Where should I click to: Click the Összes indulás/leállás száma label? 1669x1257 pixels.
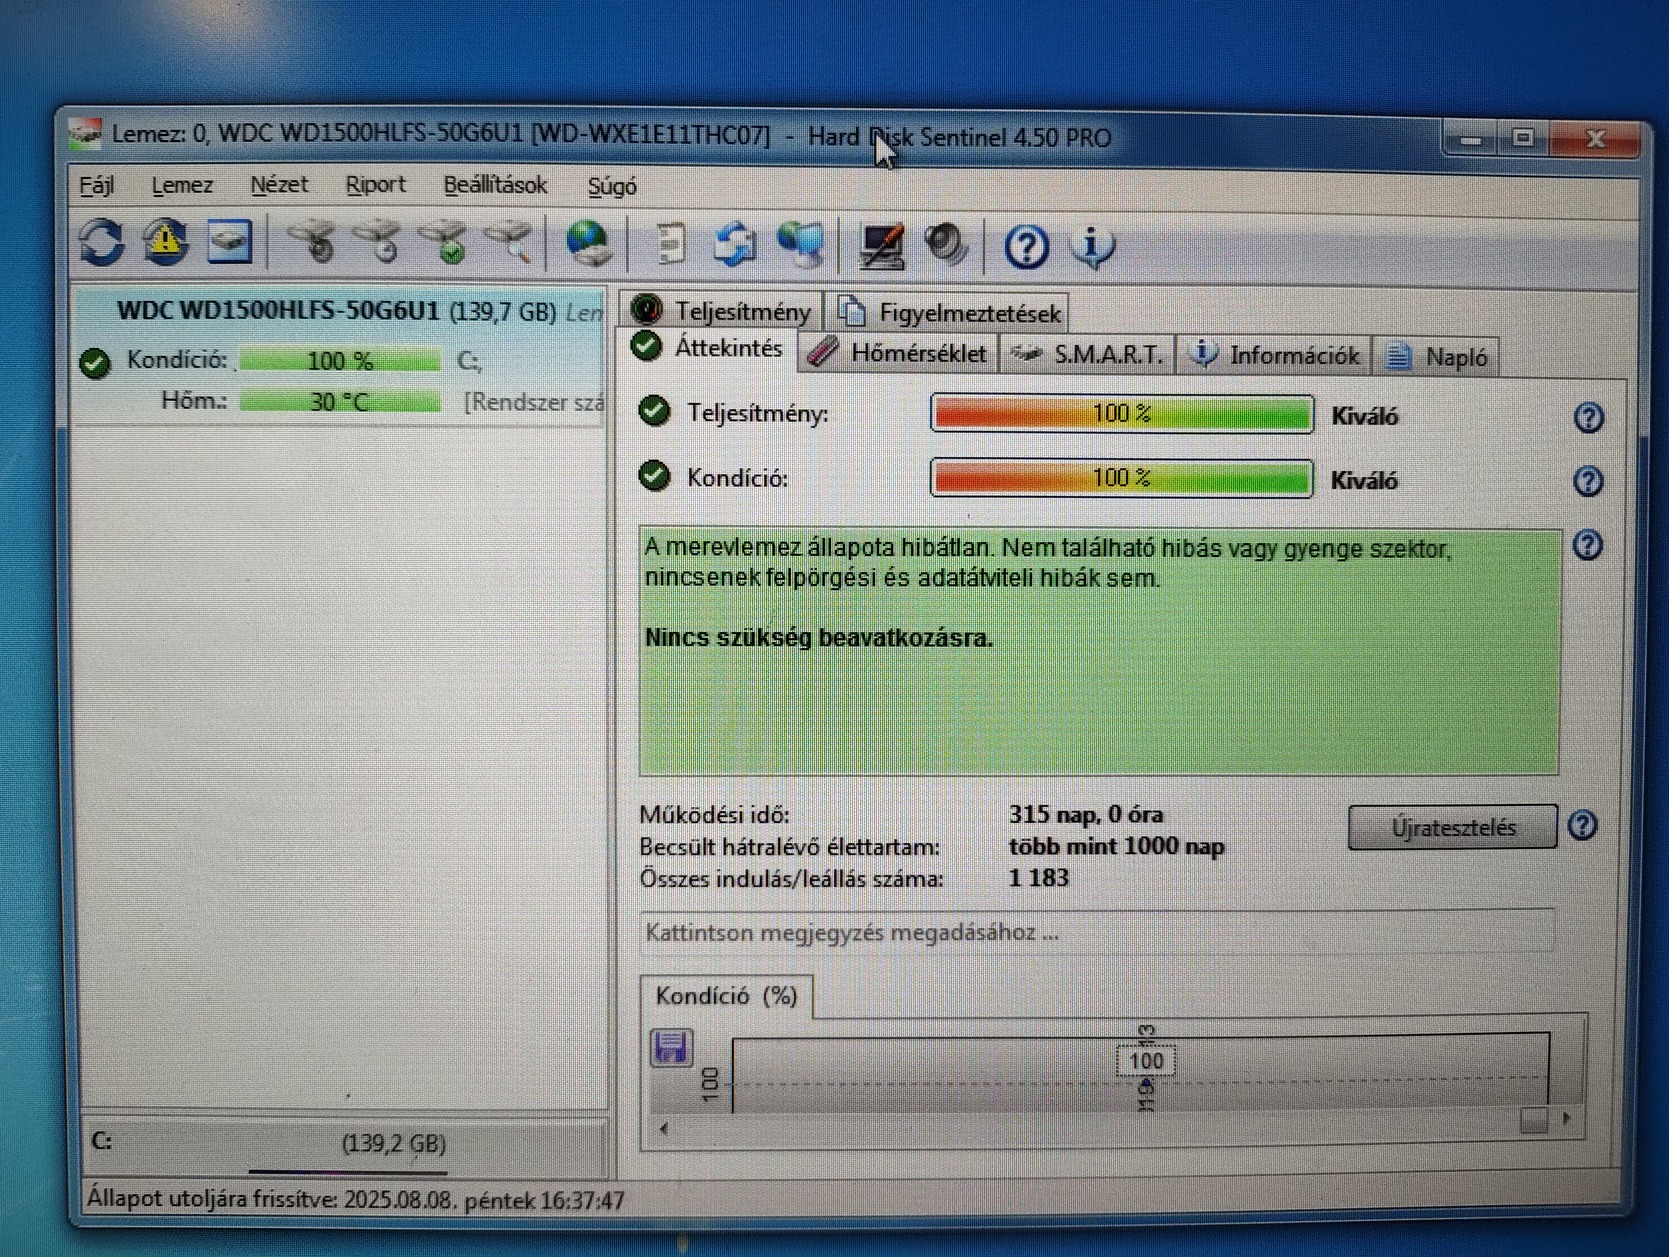pyautogui.click(x=792, y=880)
